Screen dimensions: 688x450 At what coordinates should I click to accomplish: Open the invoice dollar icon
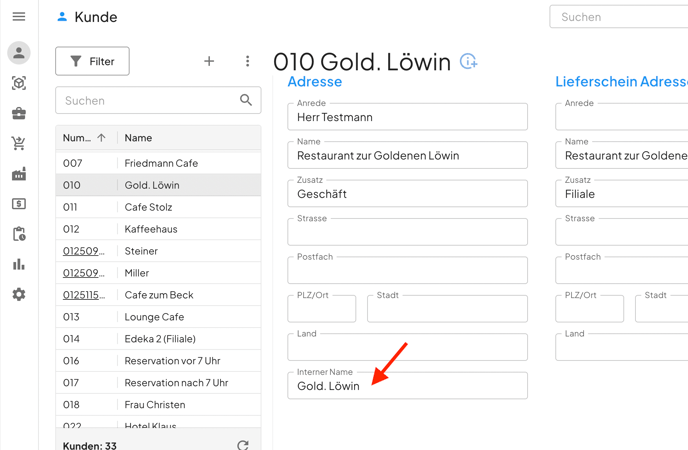coord(18,204)
